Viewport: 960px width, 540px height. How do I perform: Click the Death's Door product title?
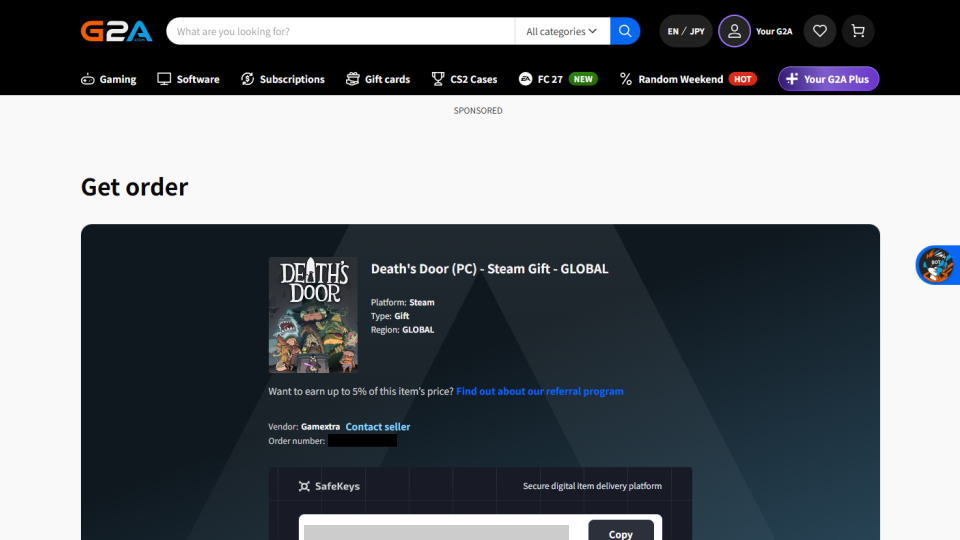click(x=490, y=269)
